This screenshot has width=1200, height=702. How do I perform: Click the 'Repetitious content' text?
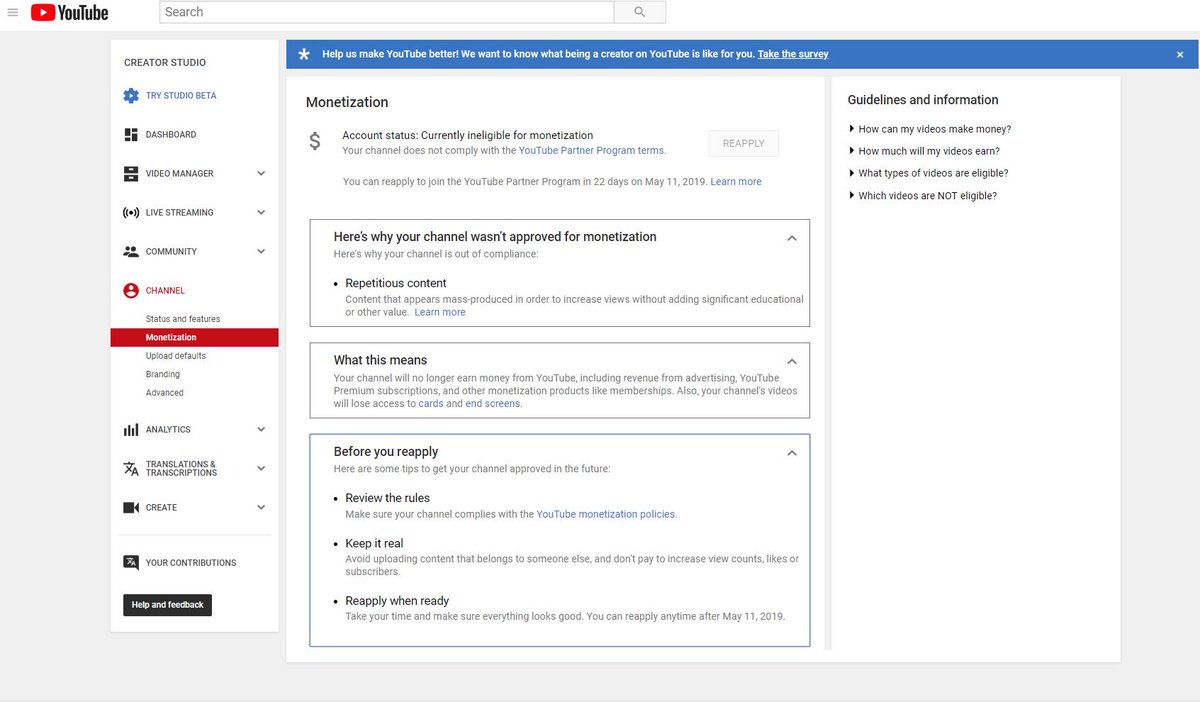[x=396, y=283]
